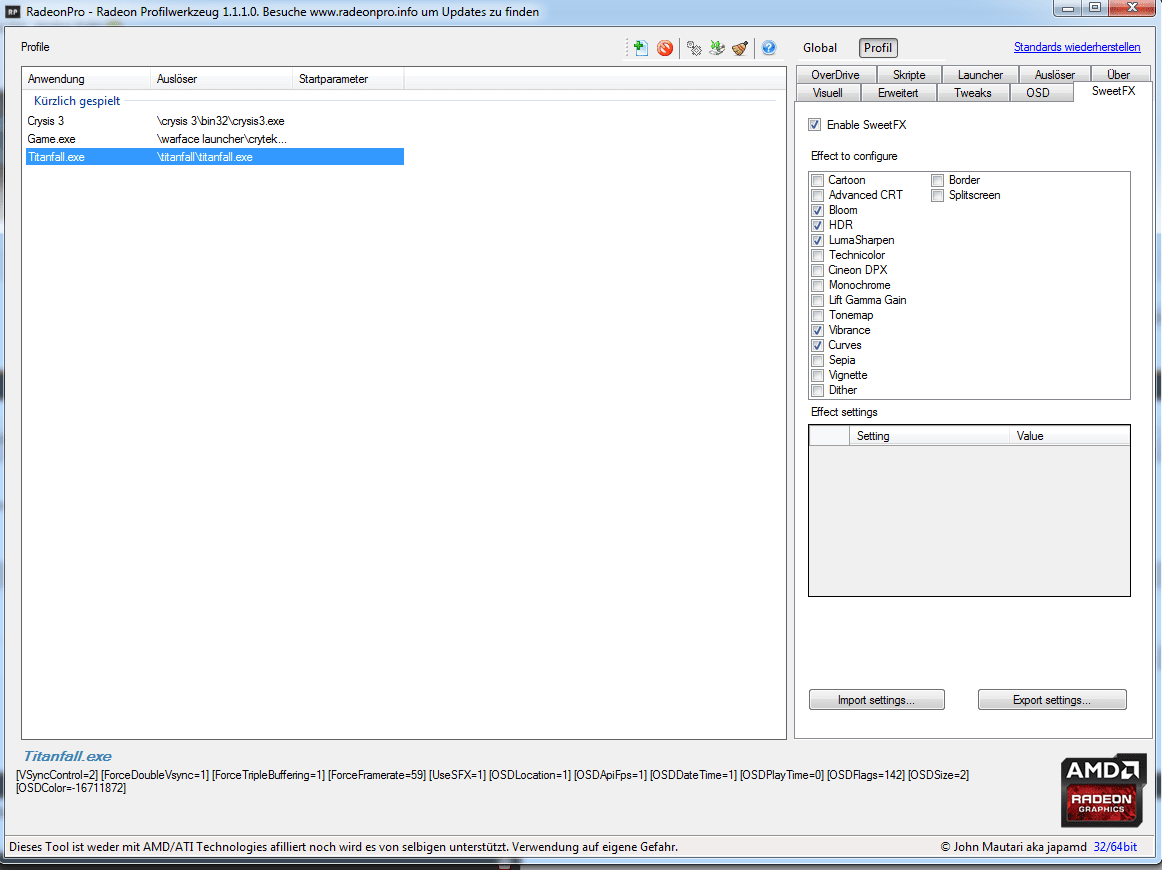Enable the Vignette checkbox
This screenshot has width=1162, height=870.
[817, 376]
